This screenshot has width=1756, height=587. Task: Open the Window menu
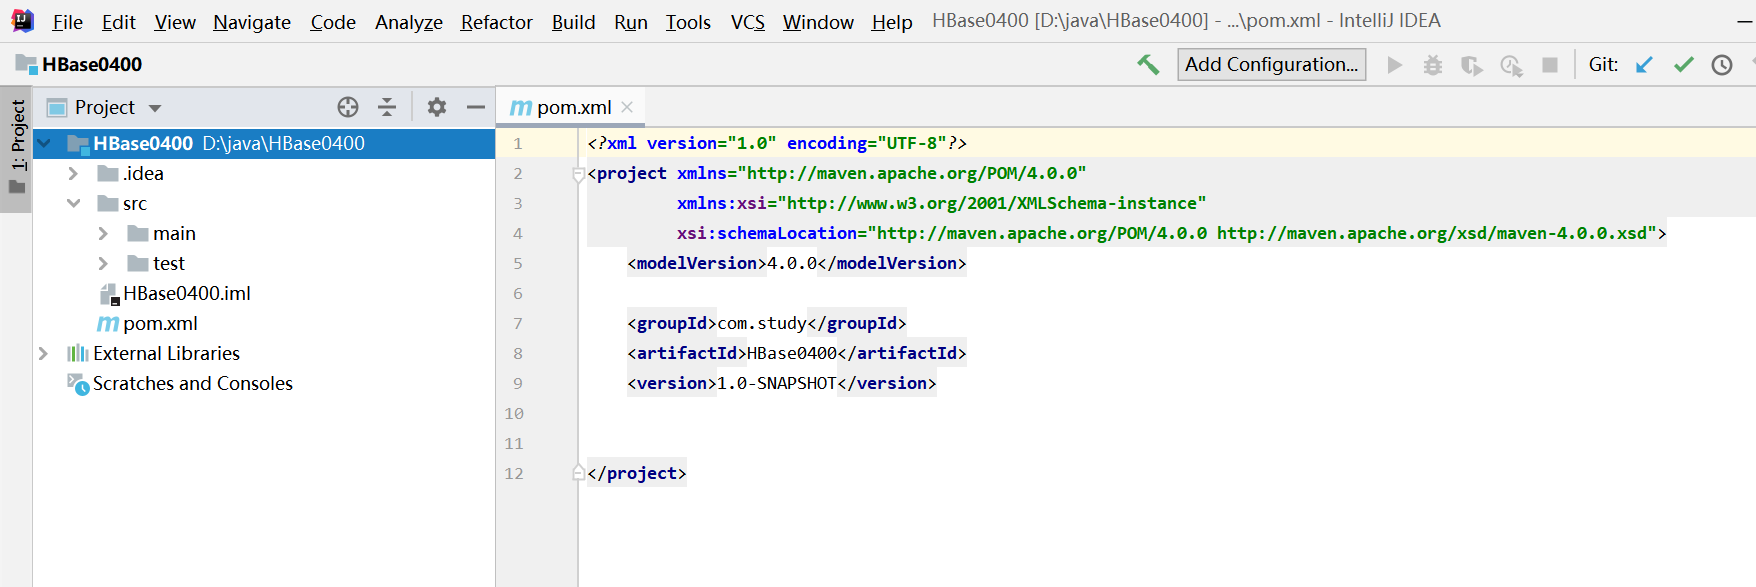click(818, 22)
